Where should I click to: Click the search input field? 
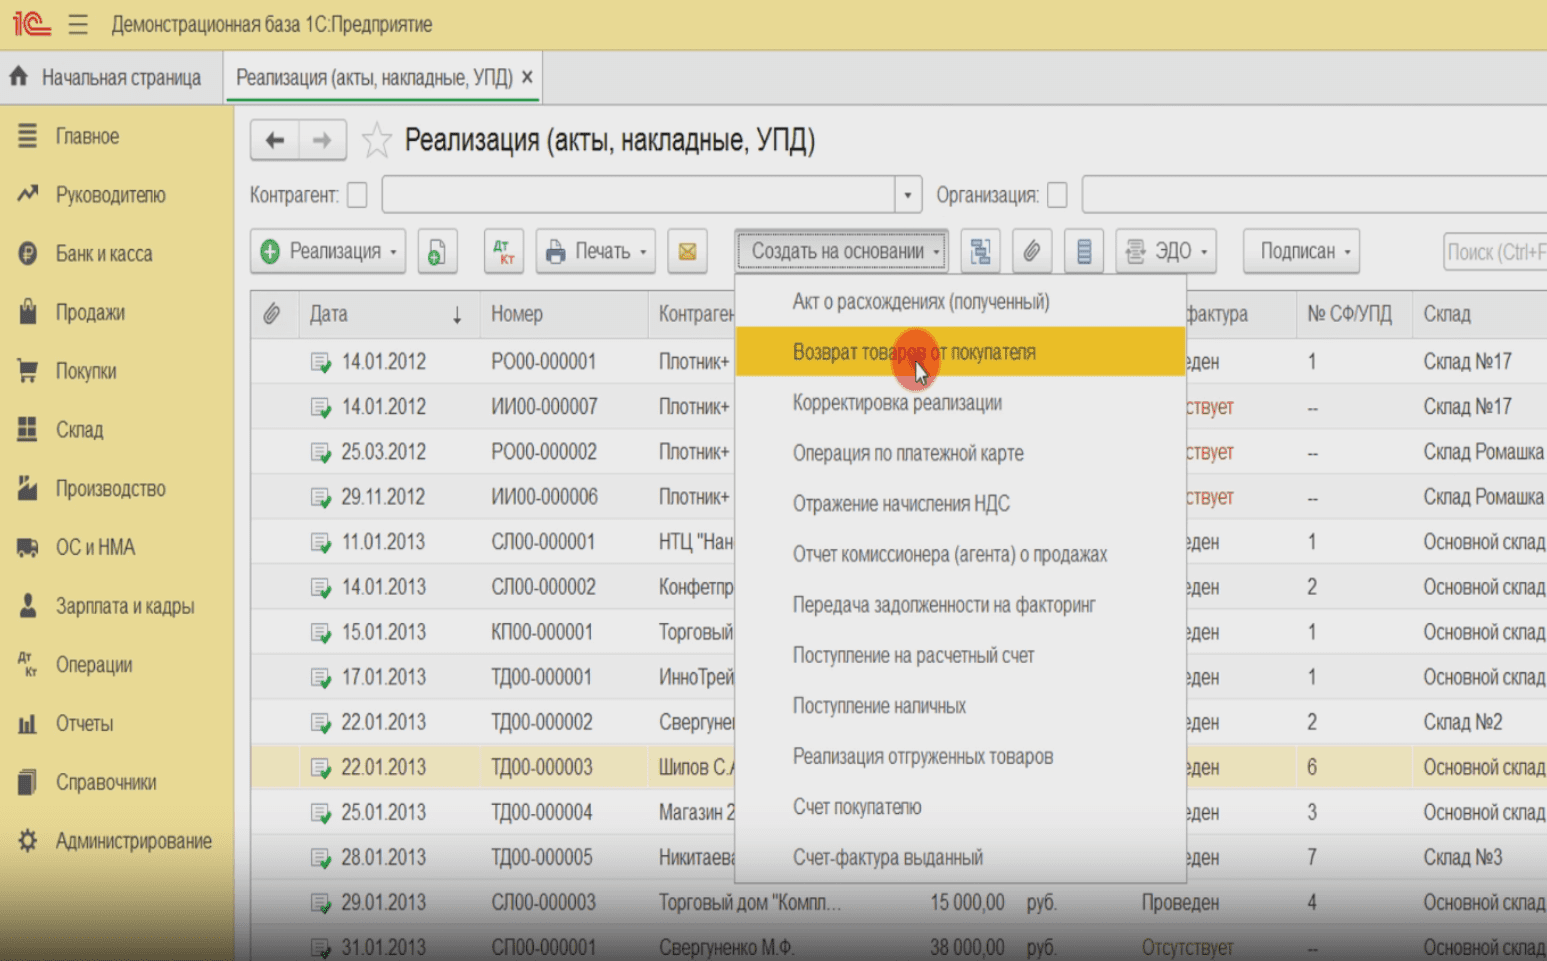point(1494,252)
